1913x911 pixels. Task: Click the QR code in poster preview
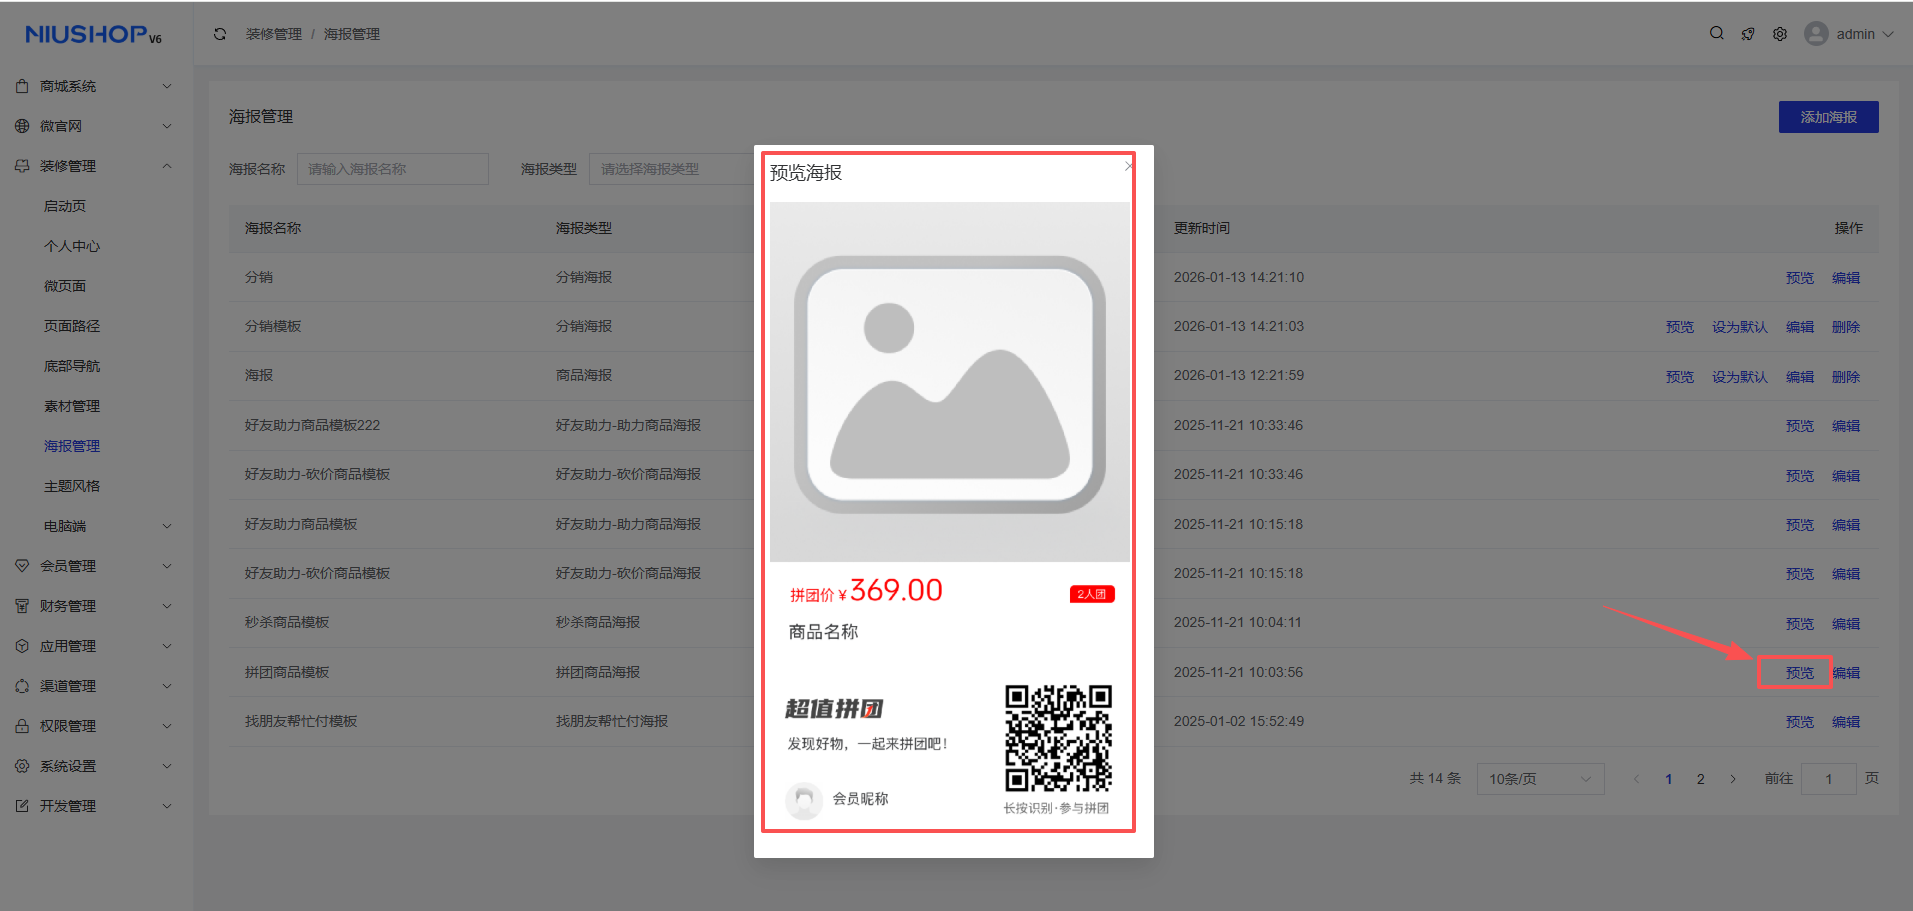pyautogui.click(x=1058, y=739)
